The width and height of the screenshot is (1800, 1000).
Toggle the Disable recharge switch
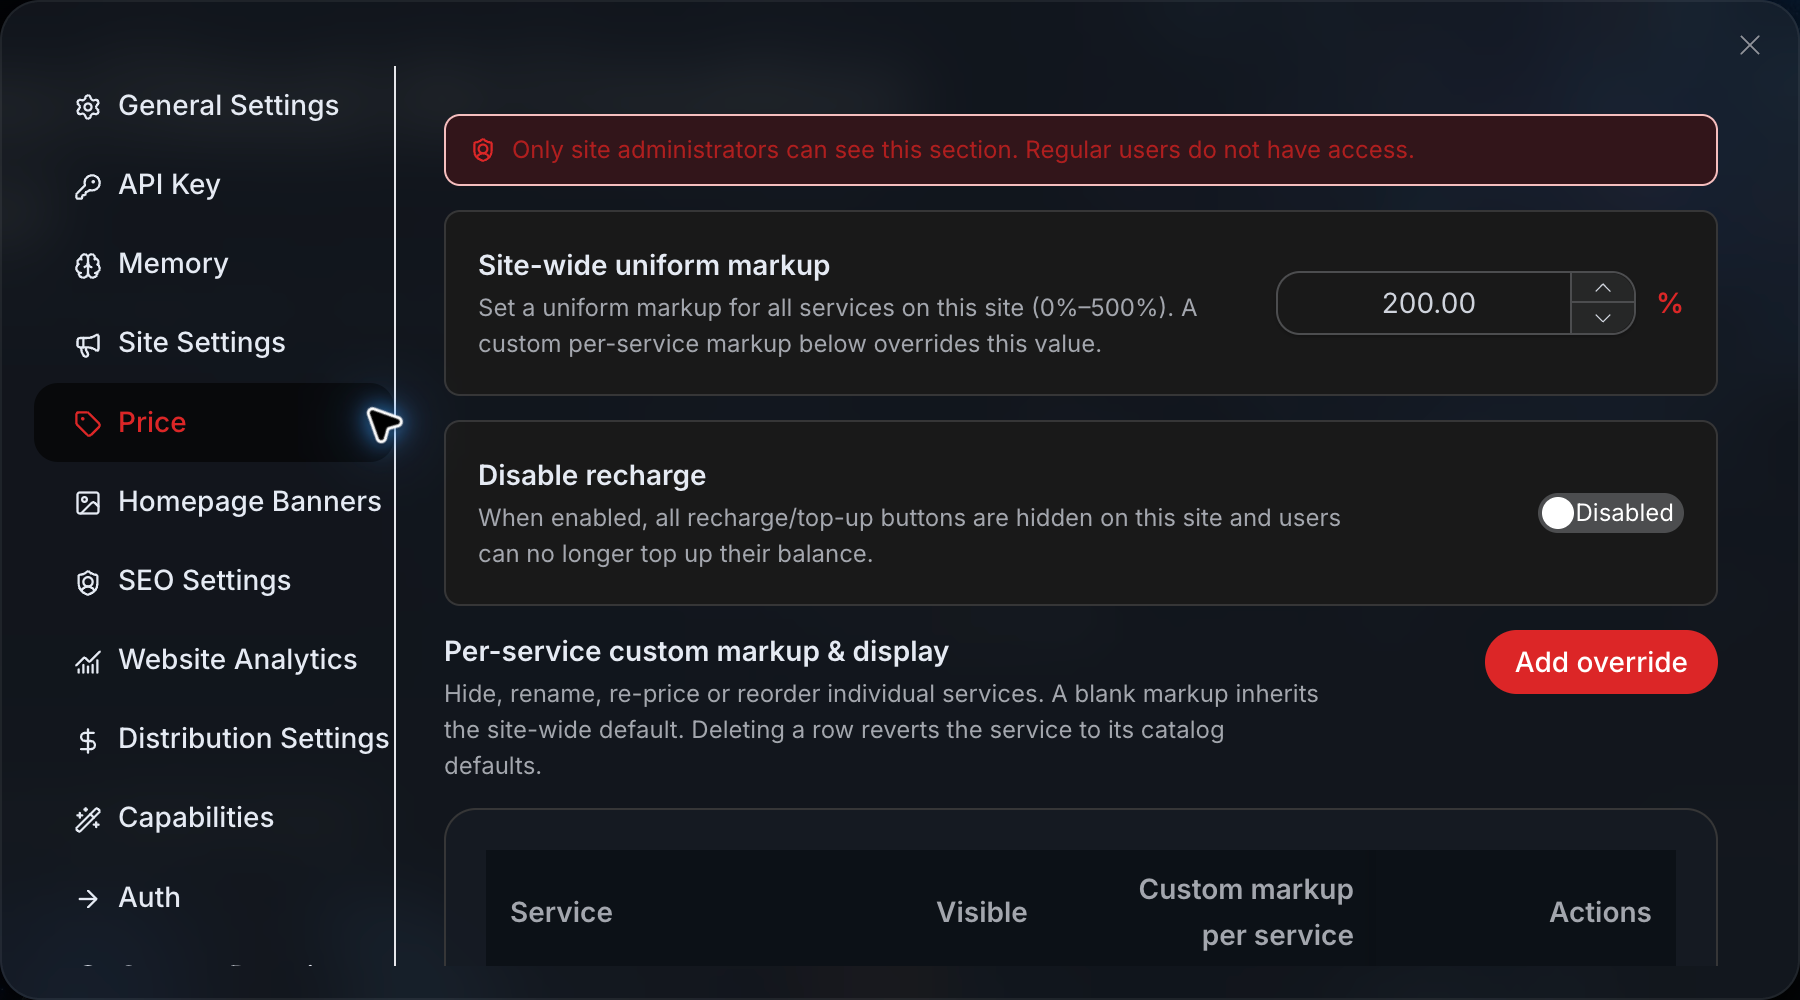(x=1610, y=513)
